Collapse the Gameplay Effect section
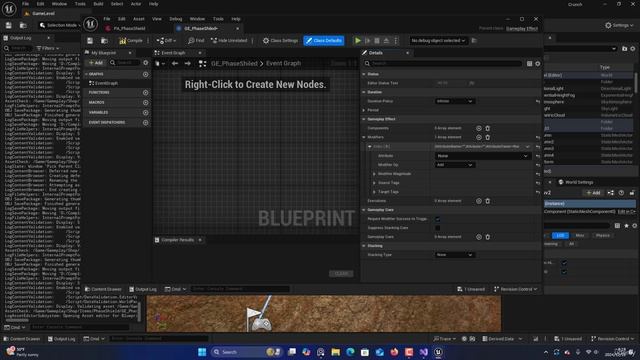Image resolution: width=640 pixels, height=360 pixels. [364, 119]
